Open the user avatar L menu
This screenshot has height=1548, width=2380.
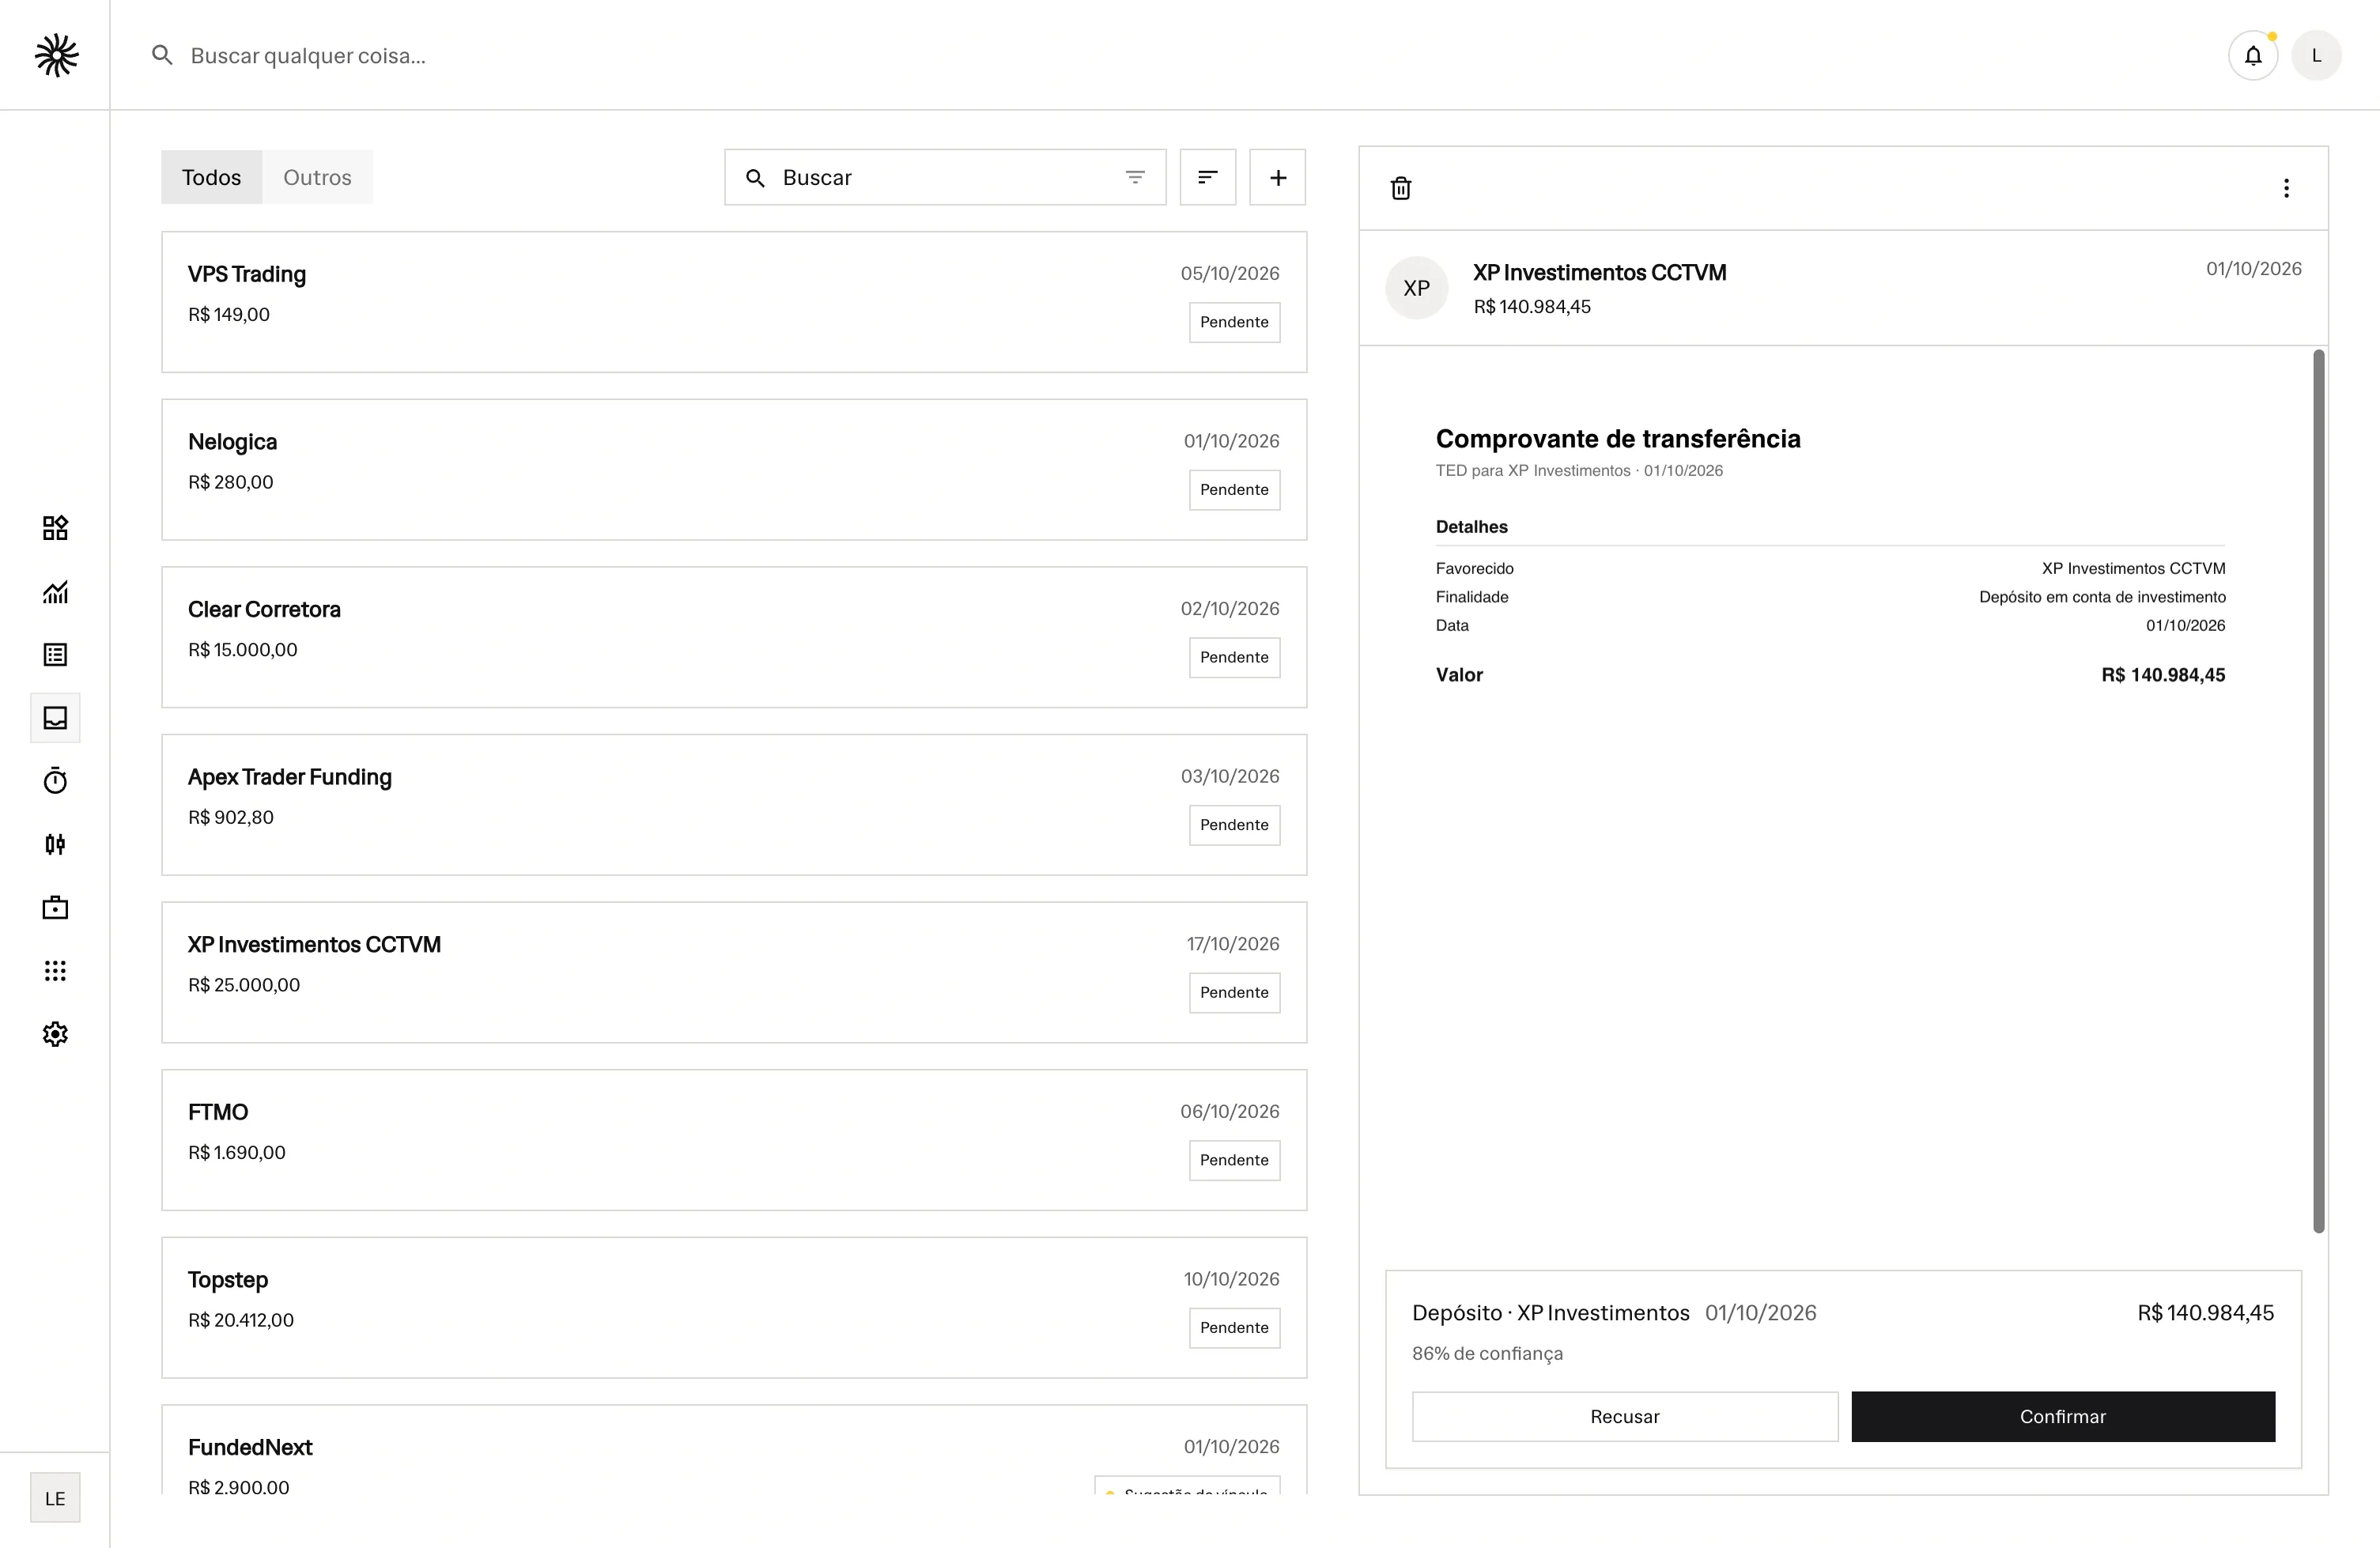(2316, 55)
